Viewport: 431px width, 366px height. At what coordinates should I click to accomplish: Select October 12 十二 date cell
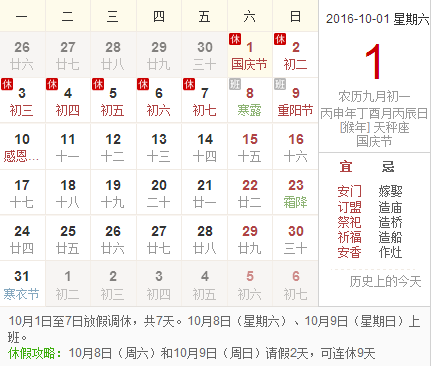coord(113,147)
